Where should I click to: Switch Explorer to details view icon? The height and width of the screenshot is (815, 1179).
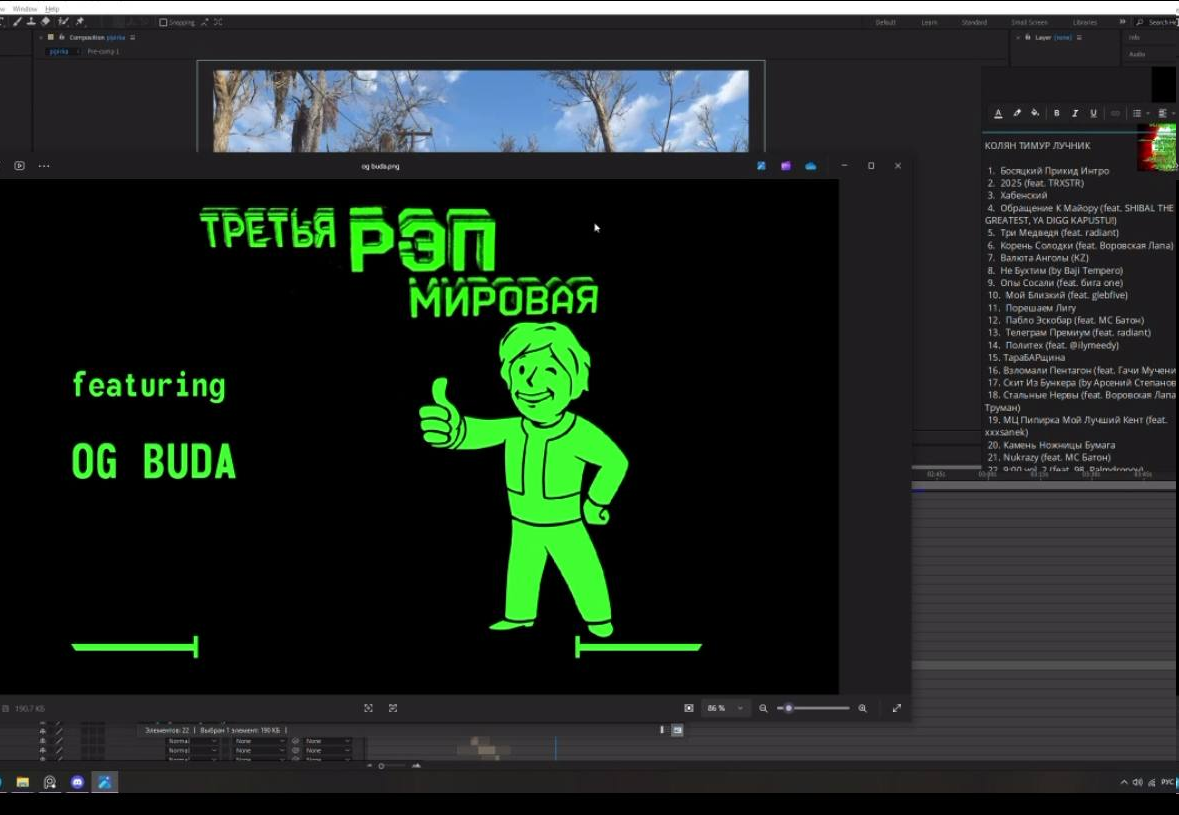662,730
